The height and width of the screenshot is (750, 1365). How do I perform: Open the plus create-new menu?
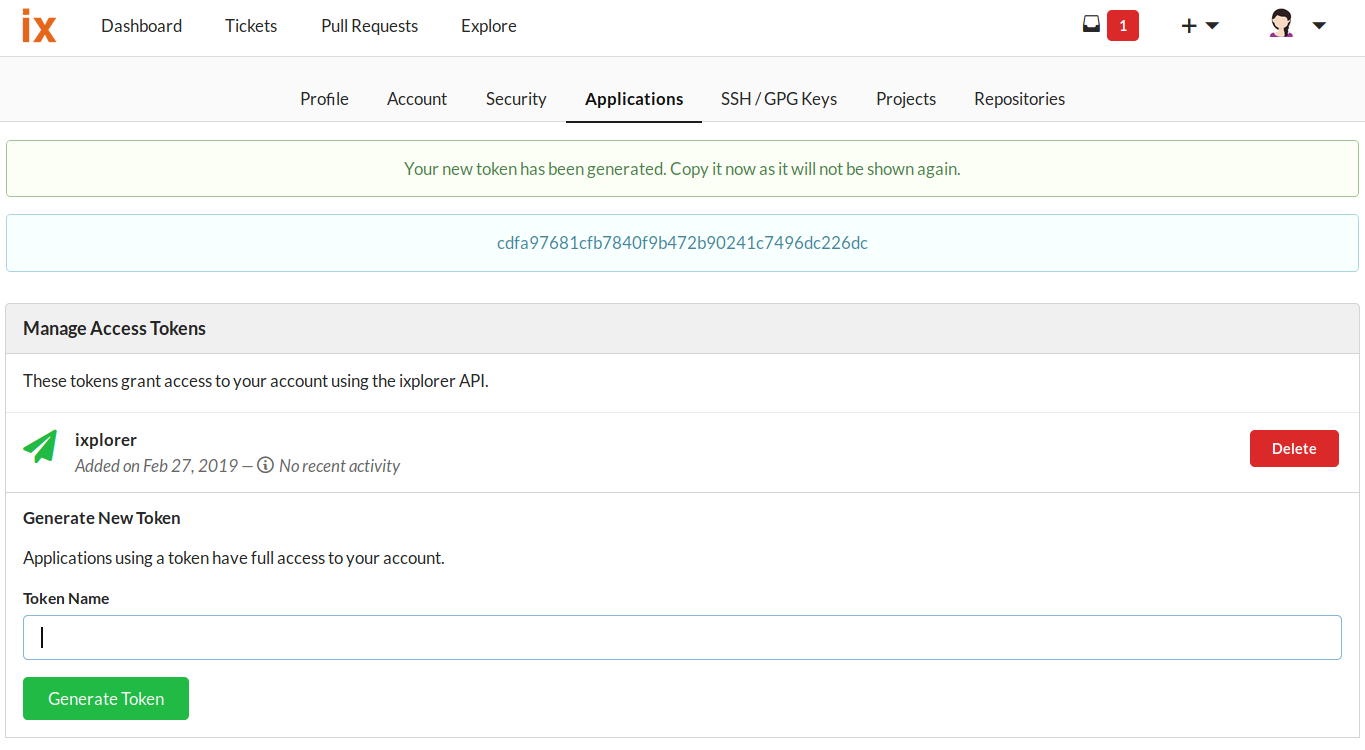1200,26
